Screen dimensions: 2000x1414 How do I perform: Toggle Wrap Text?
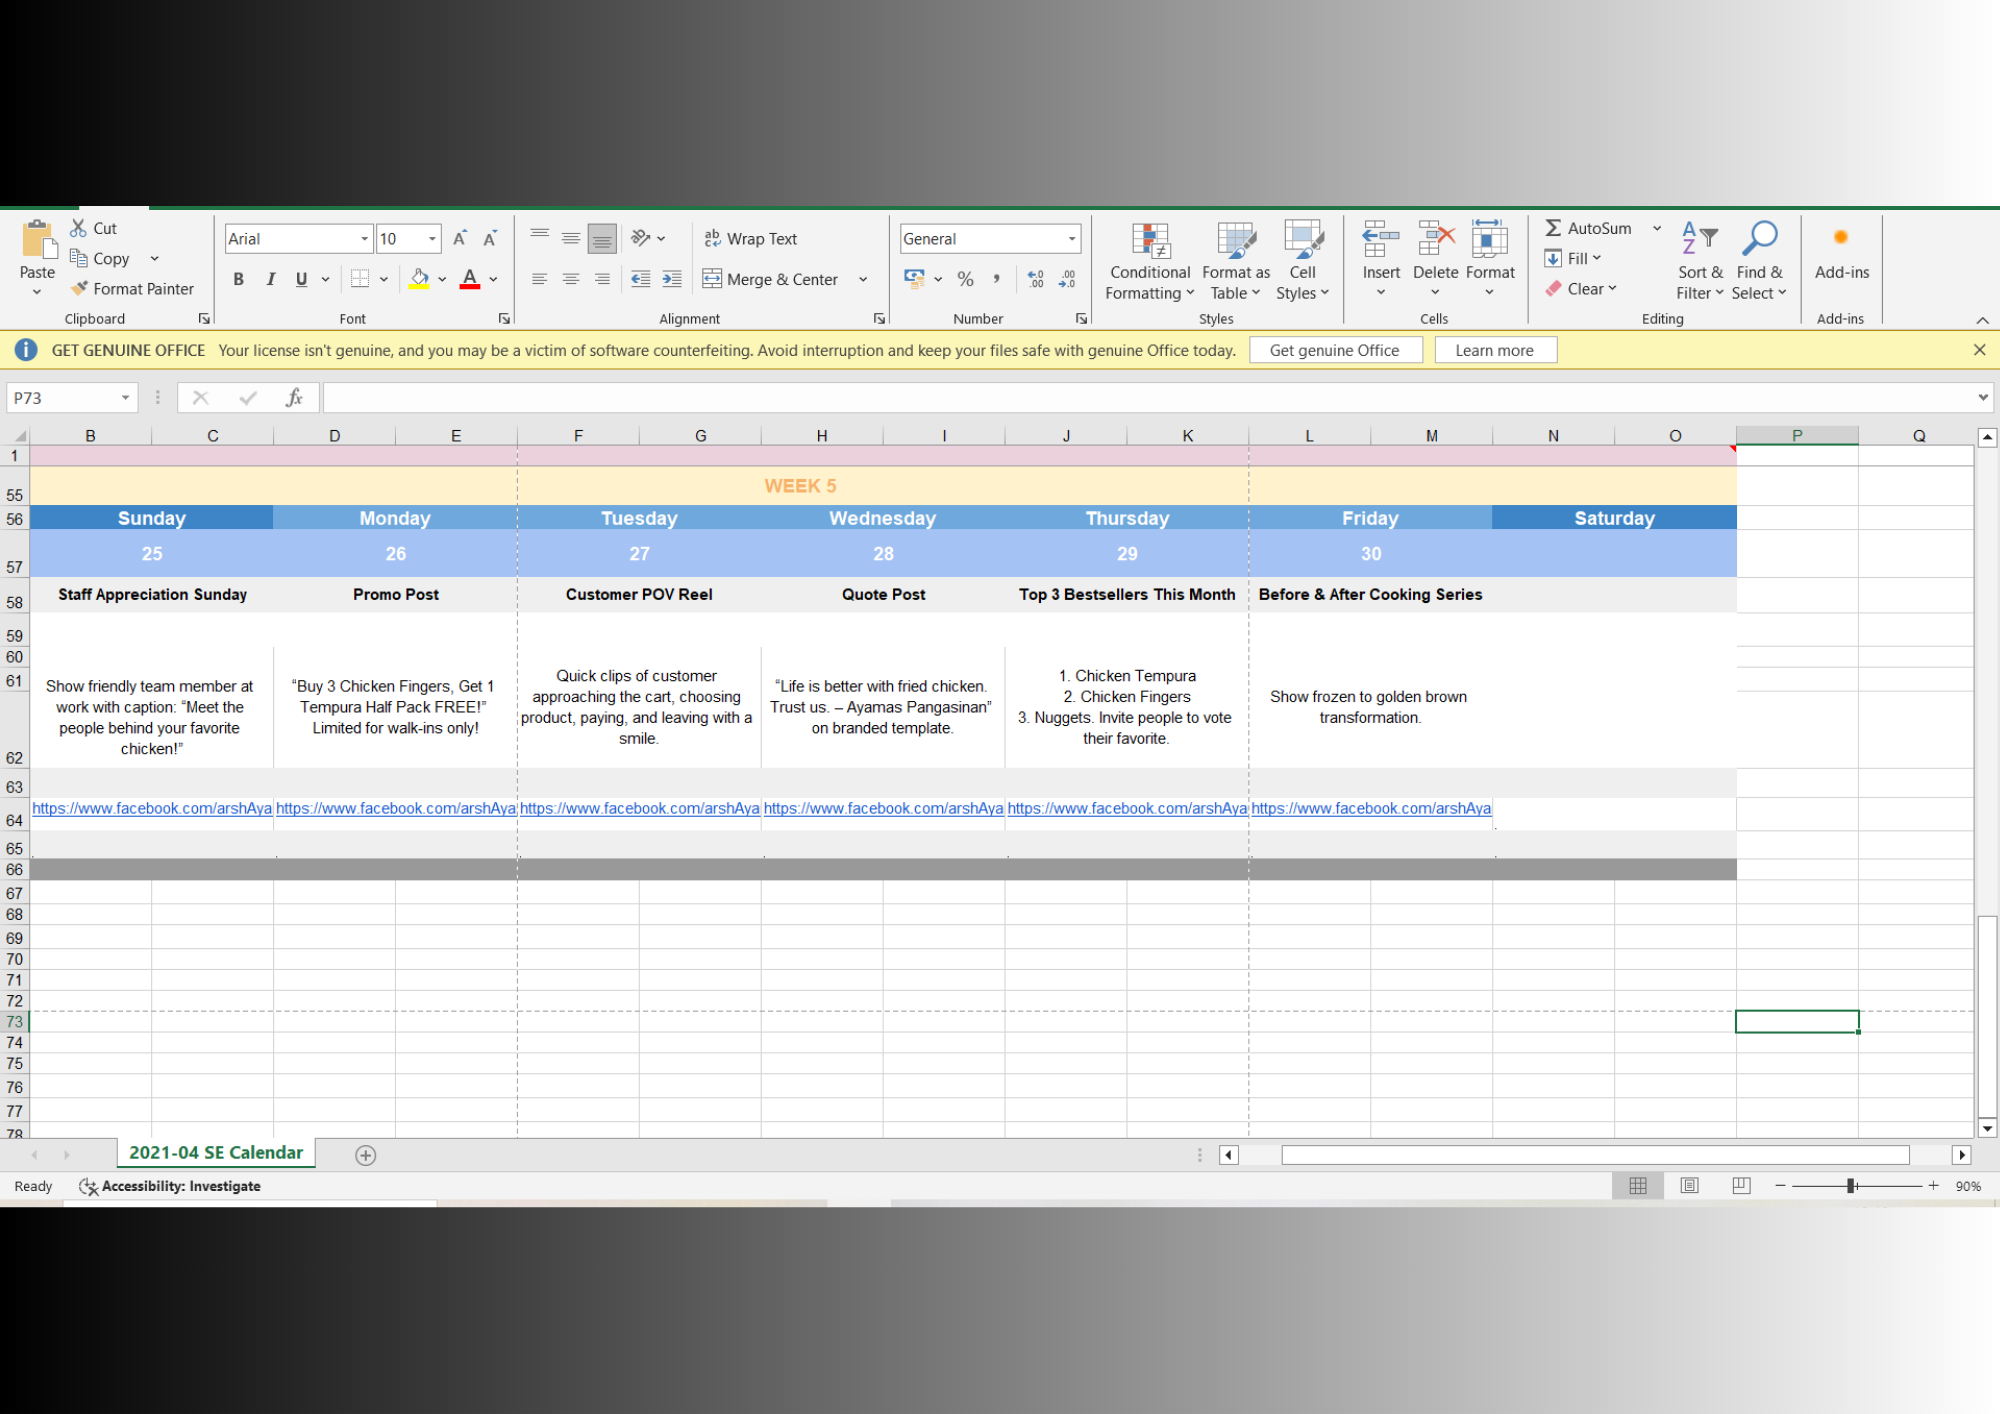750,238
